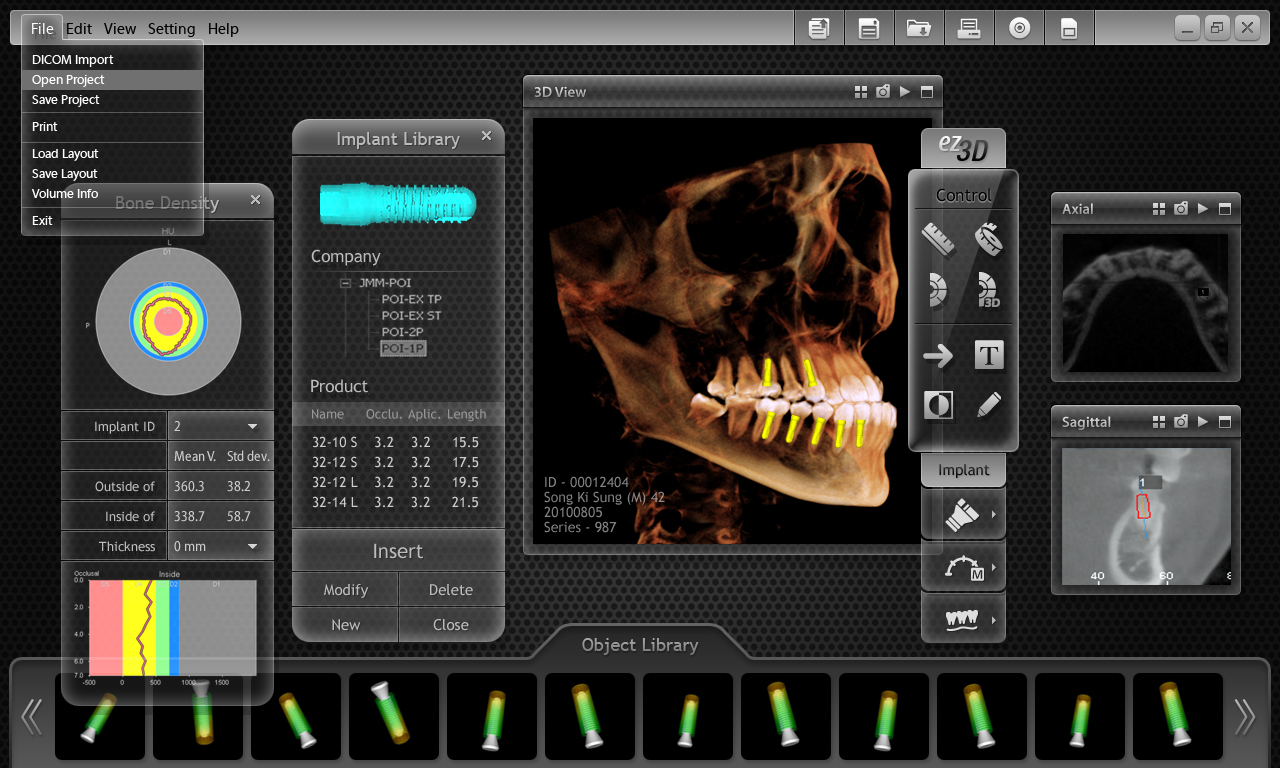This screenshot has height=768, width=1280.
Task: Change layout grid in Sagittal panel header
Action: click(x=1159, y=422)
